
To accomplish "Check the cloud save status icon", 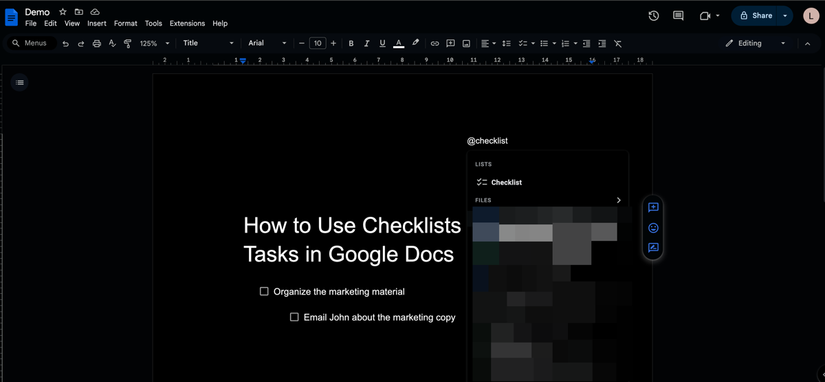I will tap(95, 12).
